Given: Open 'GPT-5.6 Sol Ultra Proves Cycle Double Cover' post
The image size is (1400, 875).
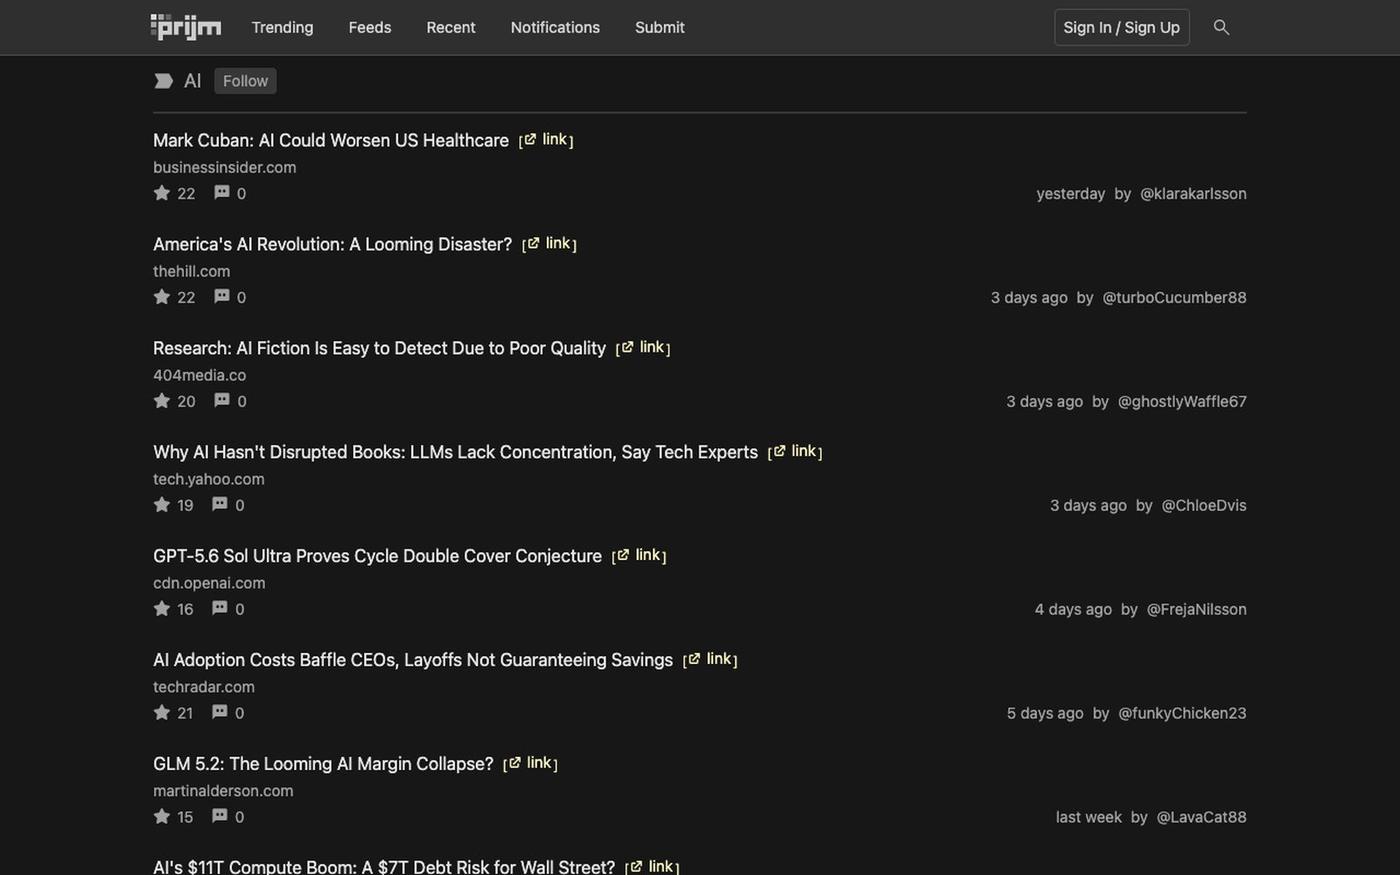Looking at the screenshot, I should (x=377, y=556).
